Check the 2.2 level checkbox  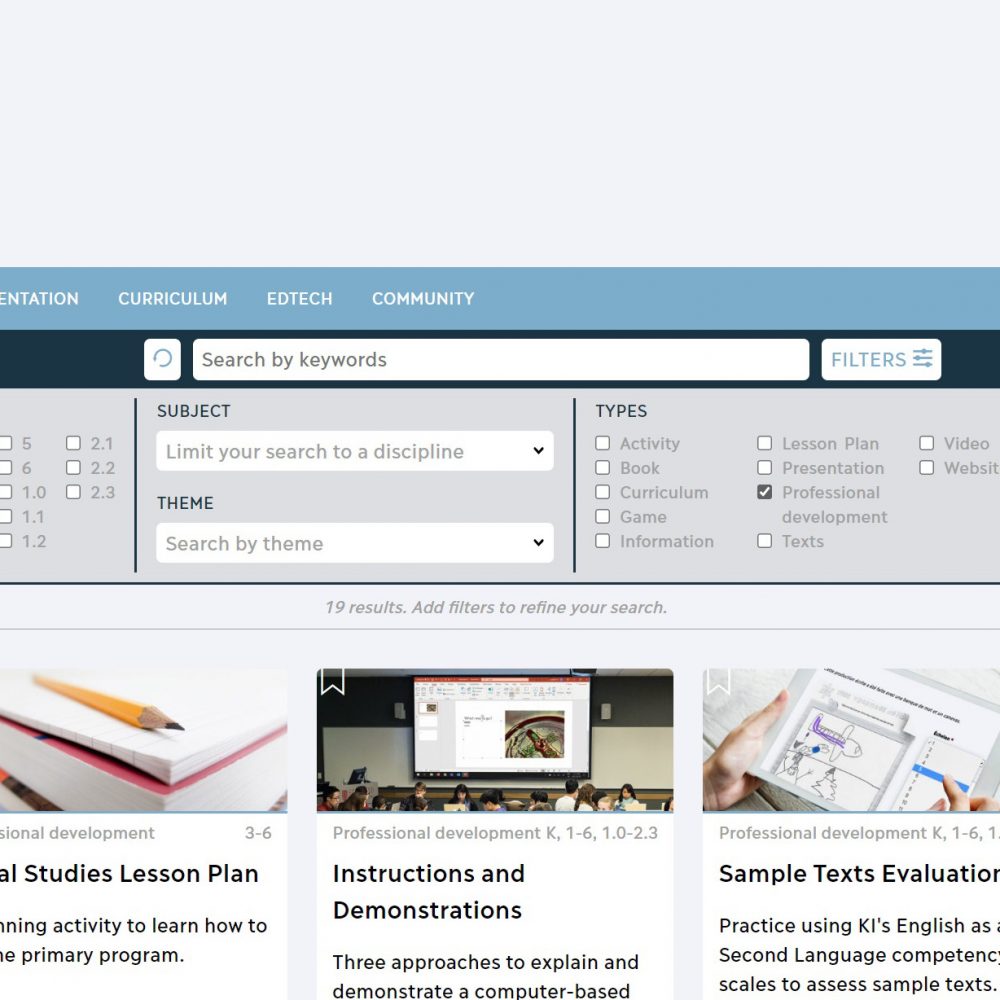73,467
